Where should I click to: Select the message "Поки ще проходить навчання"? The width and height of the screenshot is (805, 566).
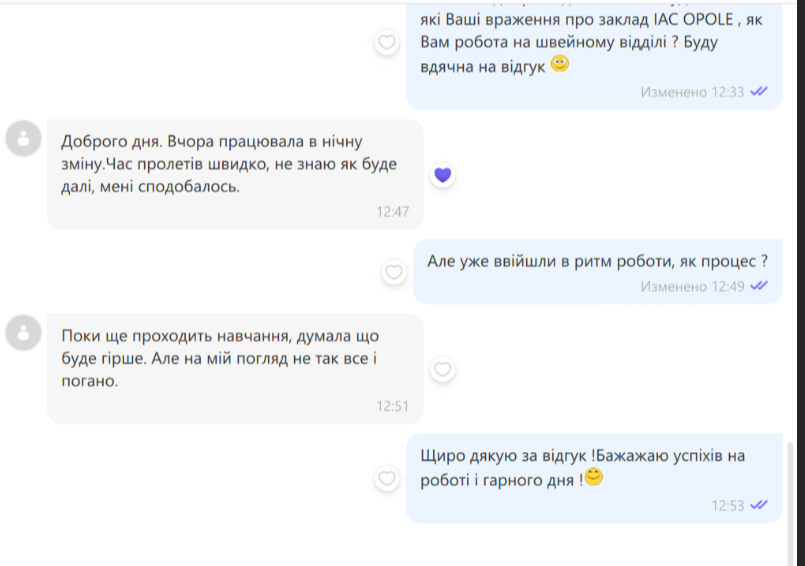pyautogui.click(x=220, y=358)
